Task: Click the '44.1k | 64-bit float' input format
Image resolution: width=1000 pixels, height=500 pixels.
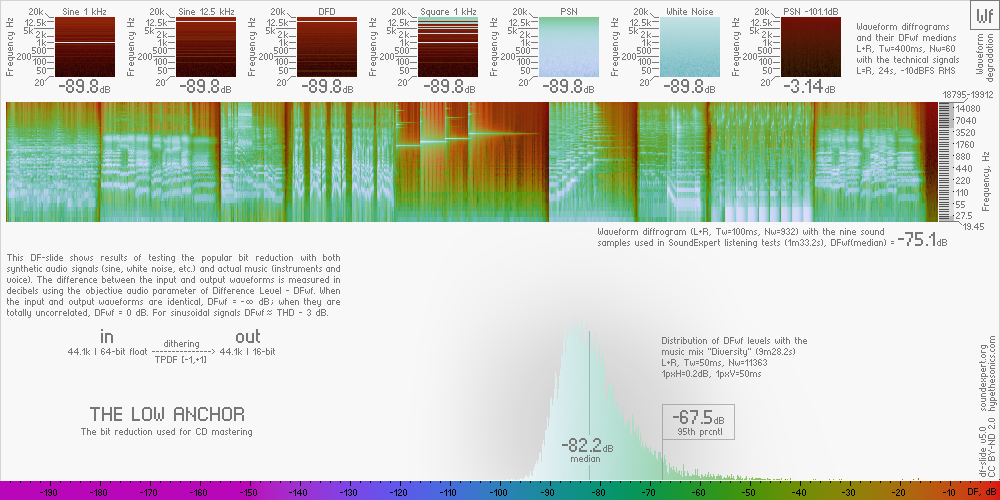Action: 109,351
